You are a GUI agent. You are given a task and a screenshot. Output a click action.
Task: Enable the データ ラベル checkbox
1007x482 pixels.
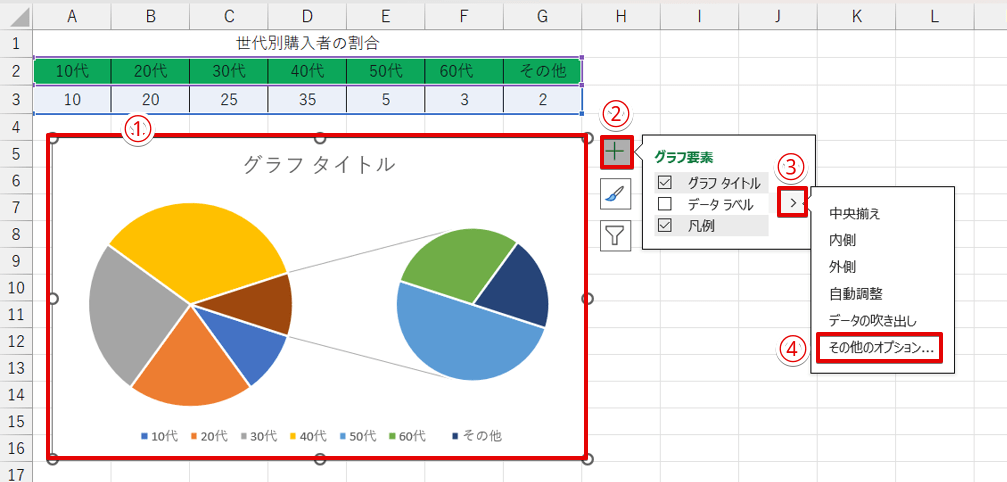[665, 204]
